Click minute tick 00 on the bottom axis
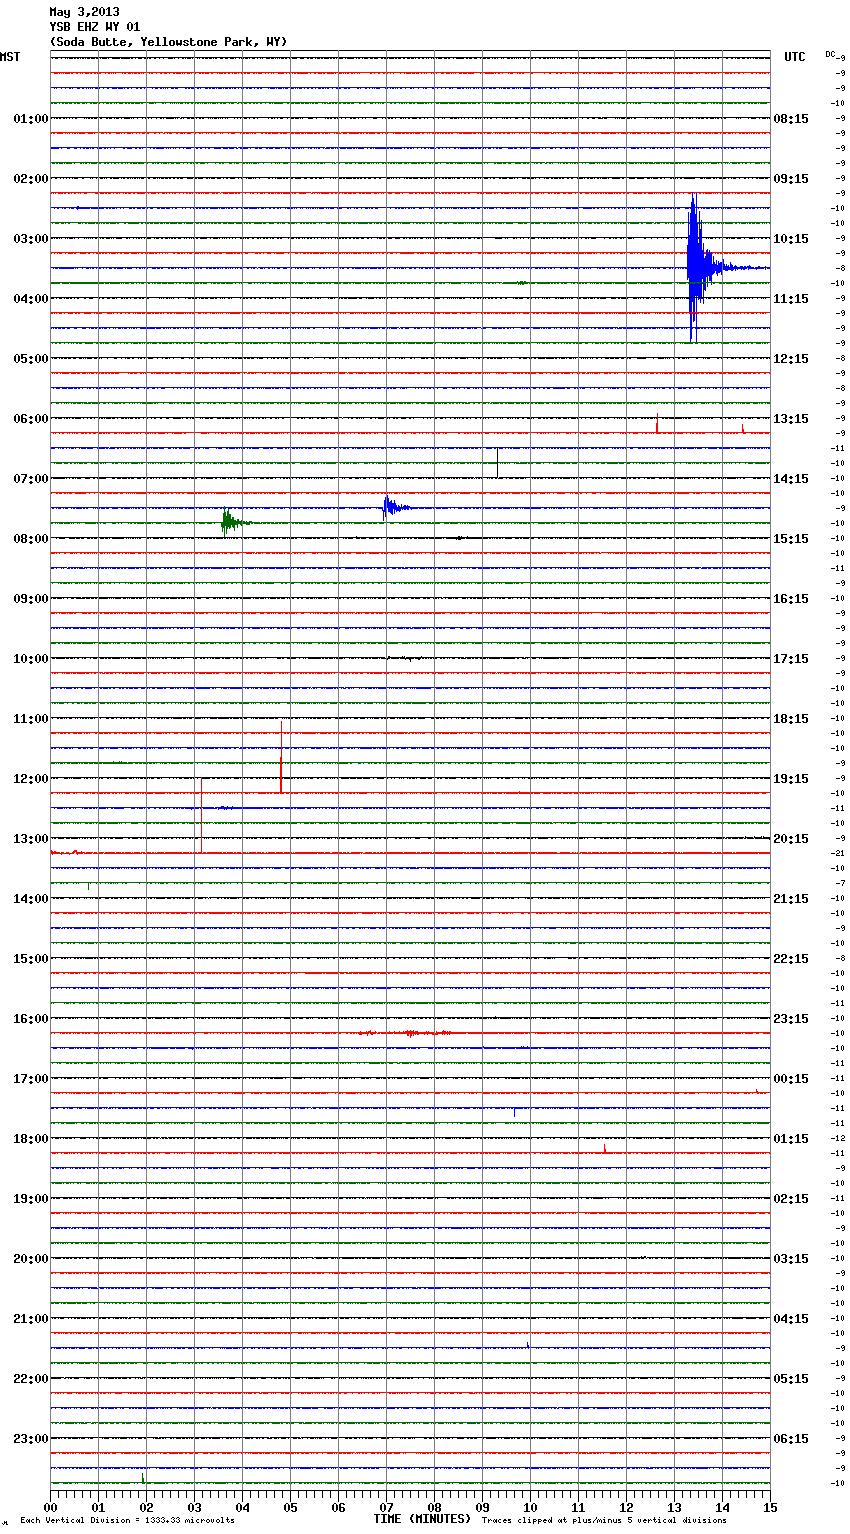Image resolution: width=850 pixels, height=1534 pixels. point(50,1507)
